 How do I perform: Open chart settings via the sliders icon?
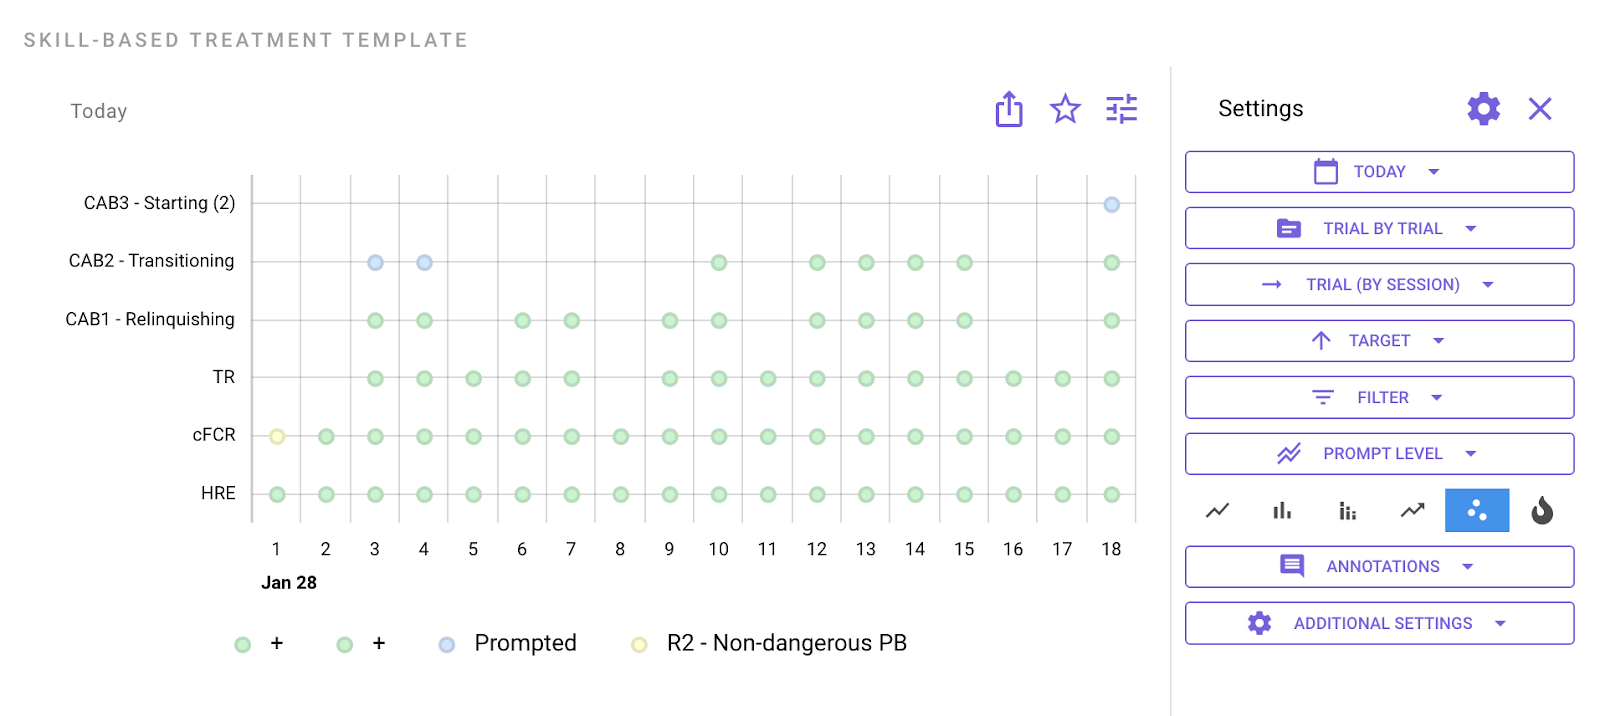click(1122, 109)
